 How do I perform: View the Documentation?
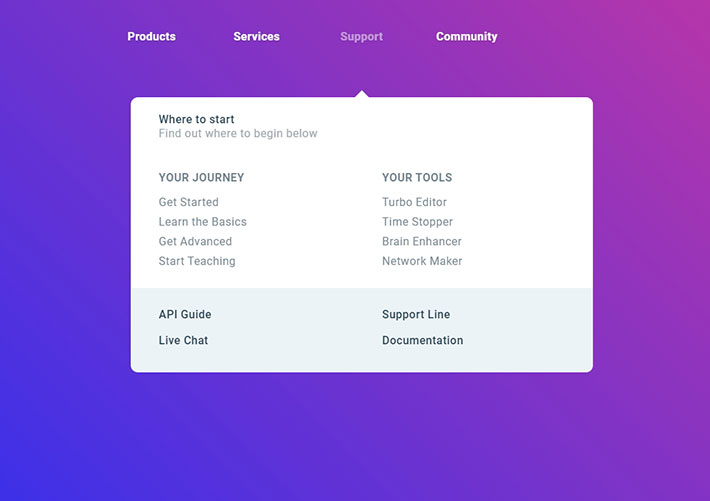[x=422, y=340]
